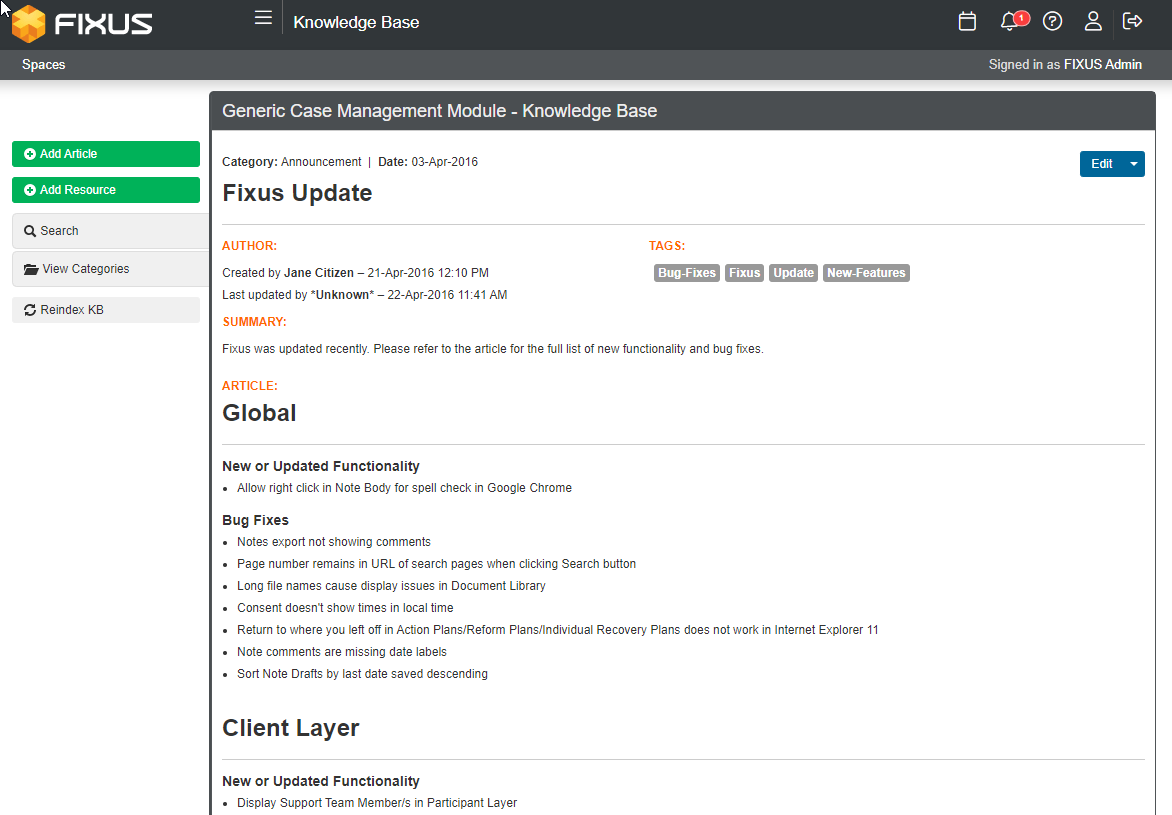Viewport: 1172px width, 815px height.
Task: Open the Edit button dropdown arrow
Action: click(x=1133, y=163)
